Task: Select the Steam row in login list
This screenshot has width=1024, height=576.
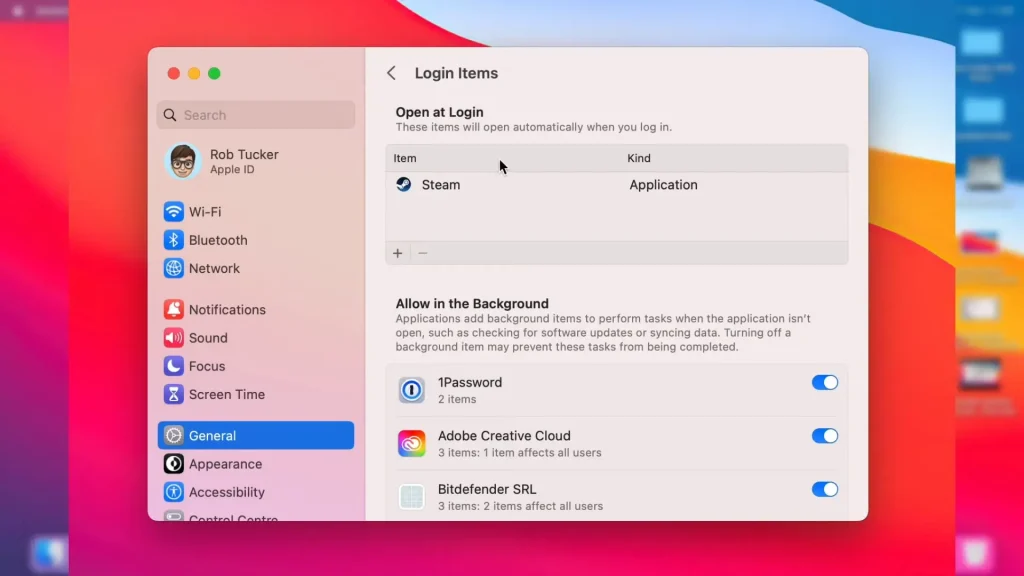Action: point(616,185)
